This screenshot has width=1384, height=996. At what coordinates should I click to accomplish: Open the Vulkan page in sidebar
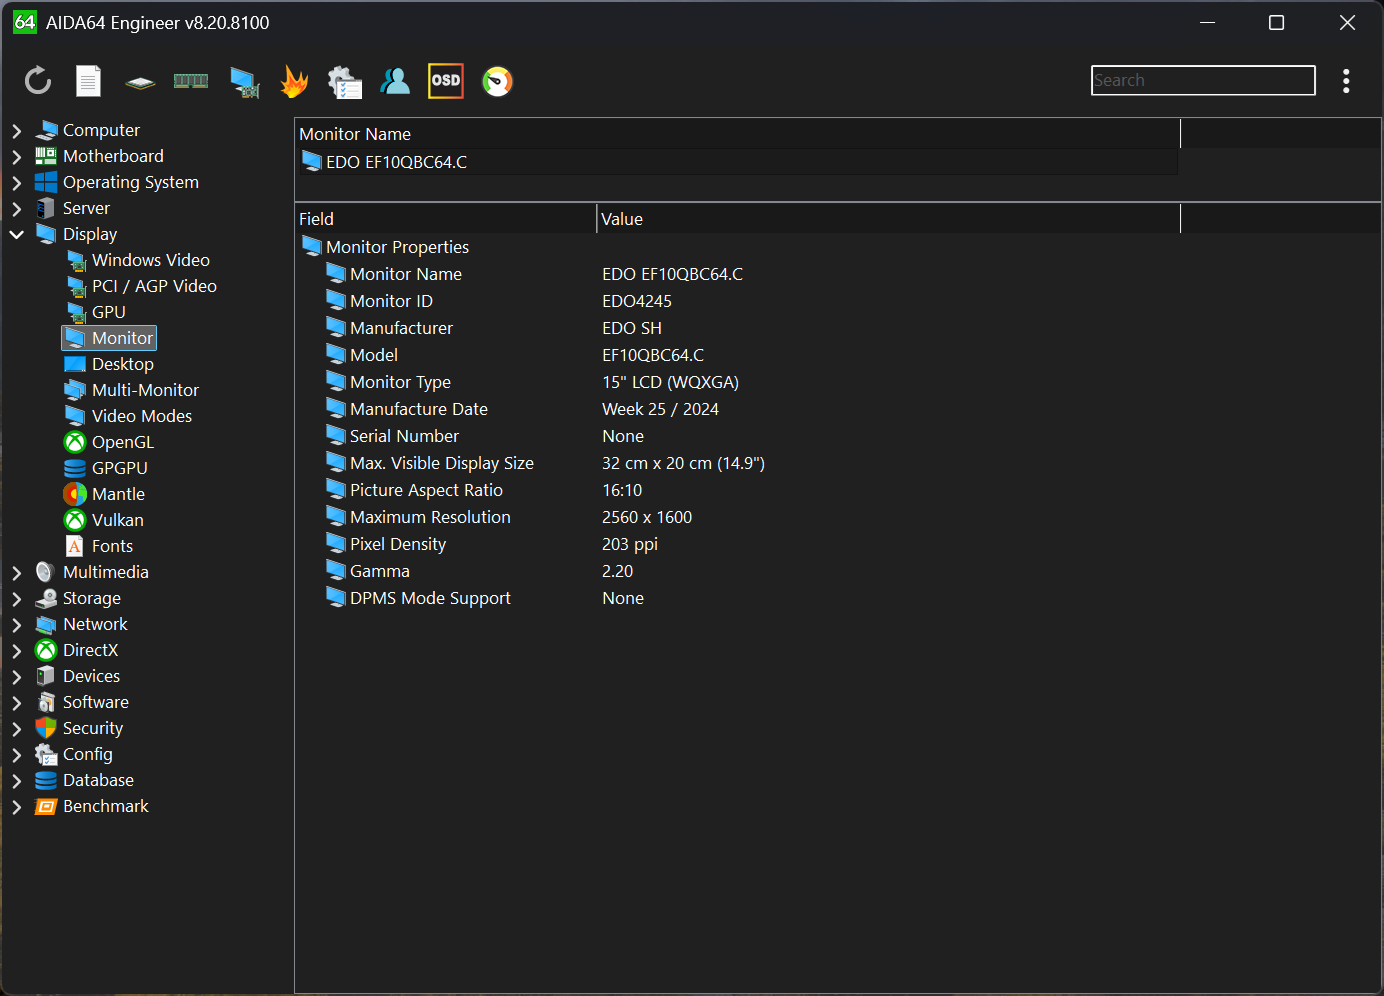(x=117, y=520)
